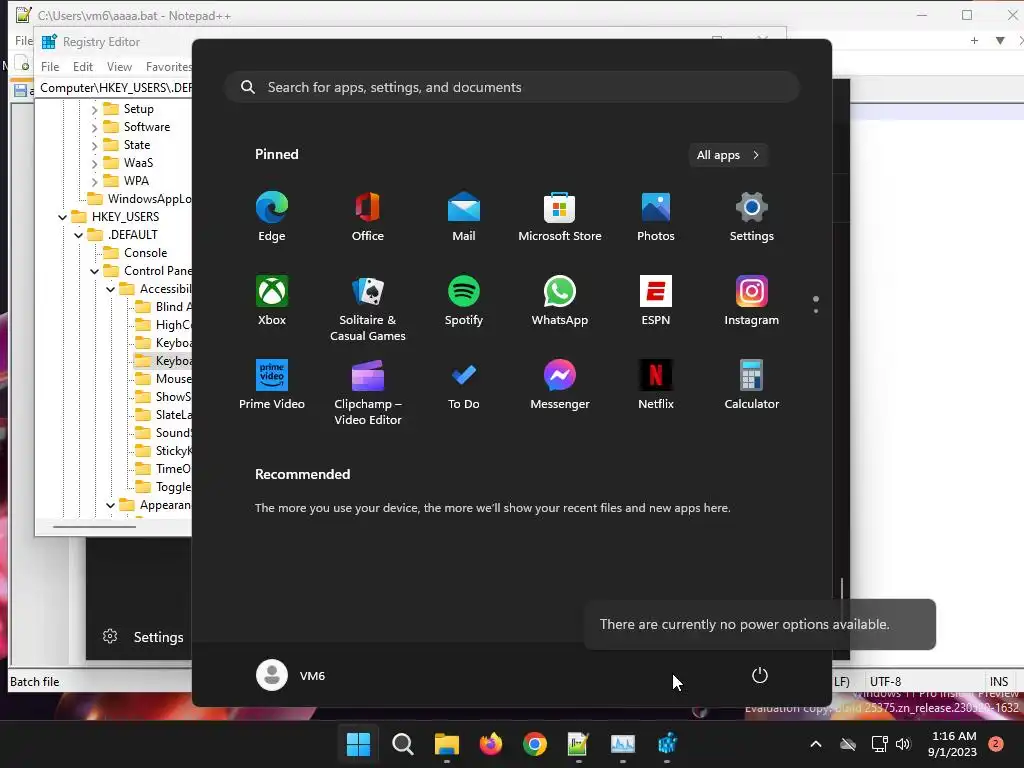Launch Prime Video
Viewport: 1024px width, 768px height.
272,385
